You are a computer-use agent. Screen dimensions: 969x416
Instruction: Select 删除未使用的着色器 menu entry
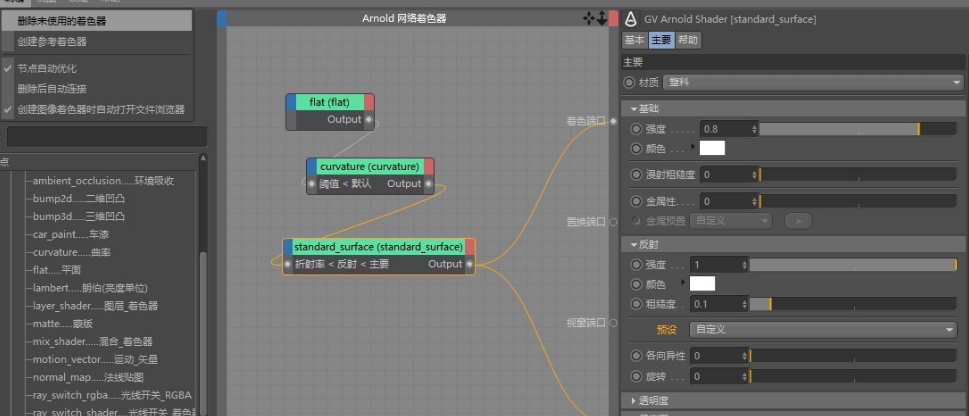click(96, 21)
